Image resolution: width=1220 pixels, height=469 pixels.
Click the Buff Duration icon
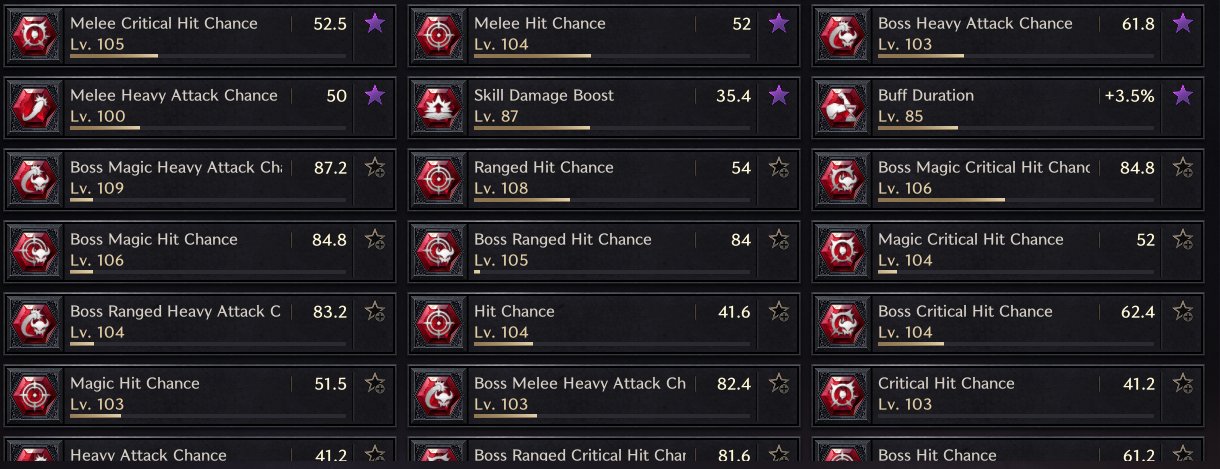click(843, 107)
